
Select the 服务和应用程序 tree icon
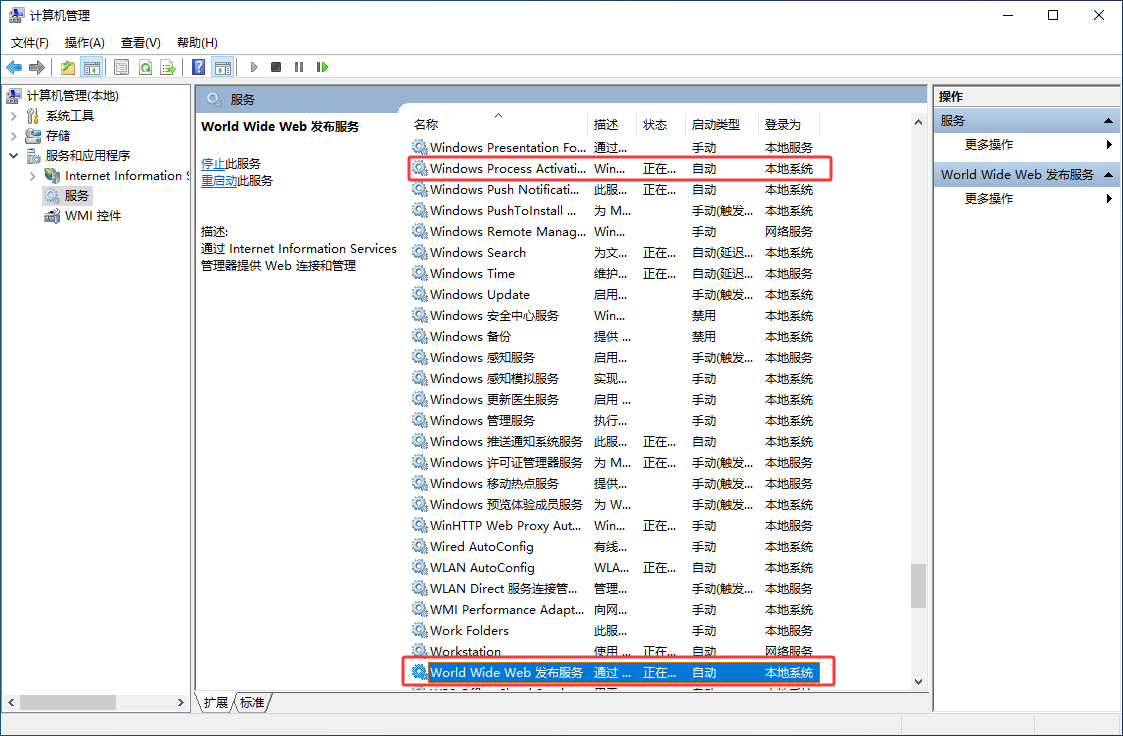[x=33, y=156]
